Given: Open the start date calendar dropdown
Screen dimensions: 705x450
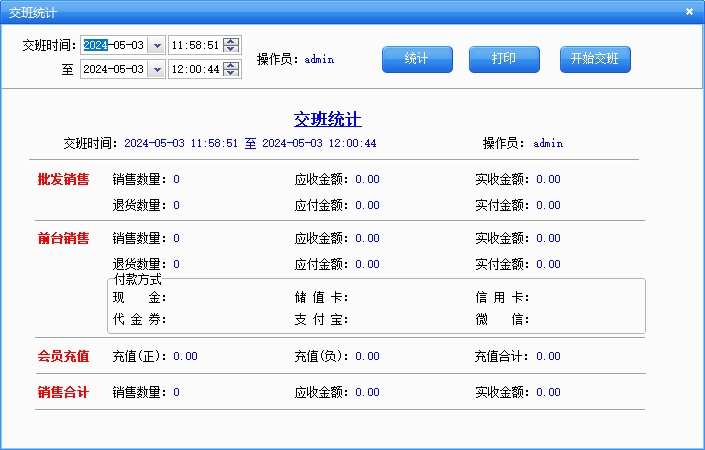Looking at the screenshot, I should click(157, 45).
